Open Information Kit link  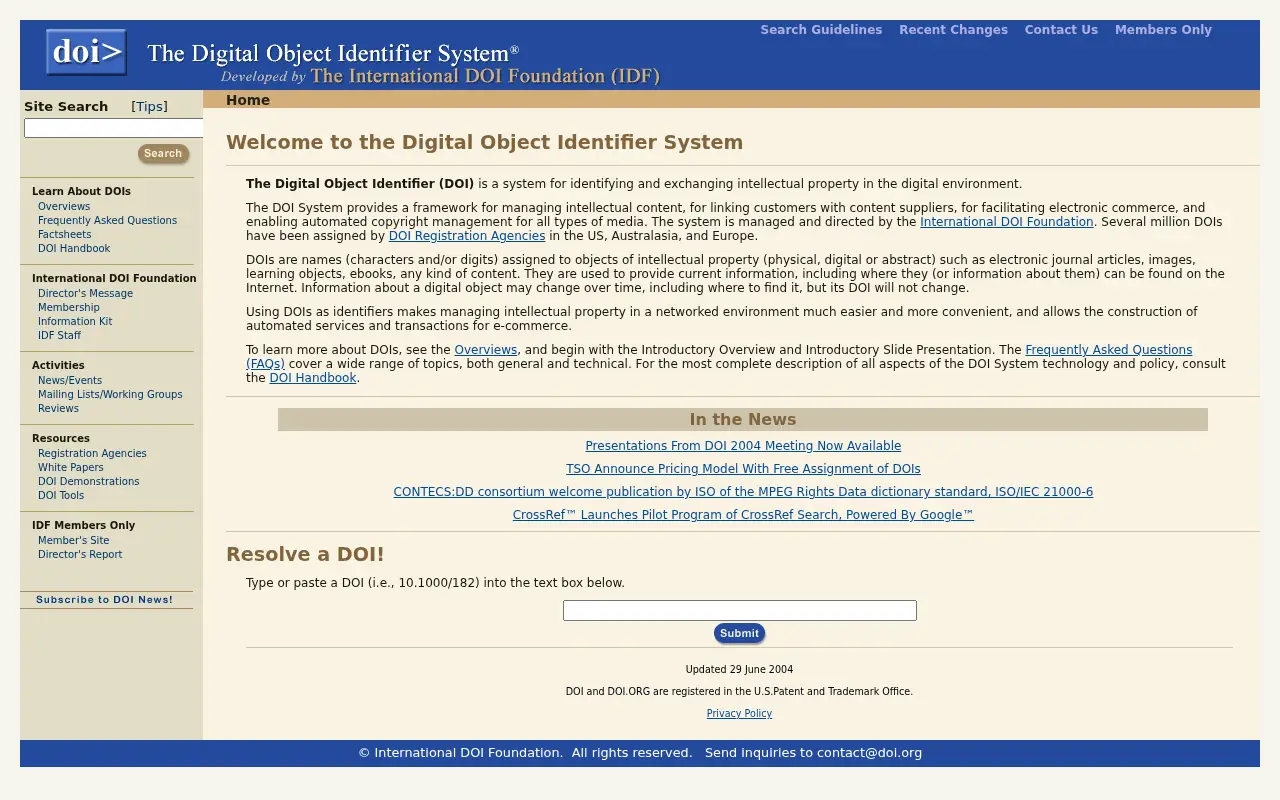coord(75,322)
